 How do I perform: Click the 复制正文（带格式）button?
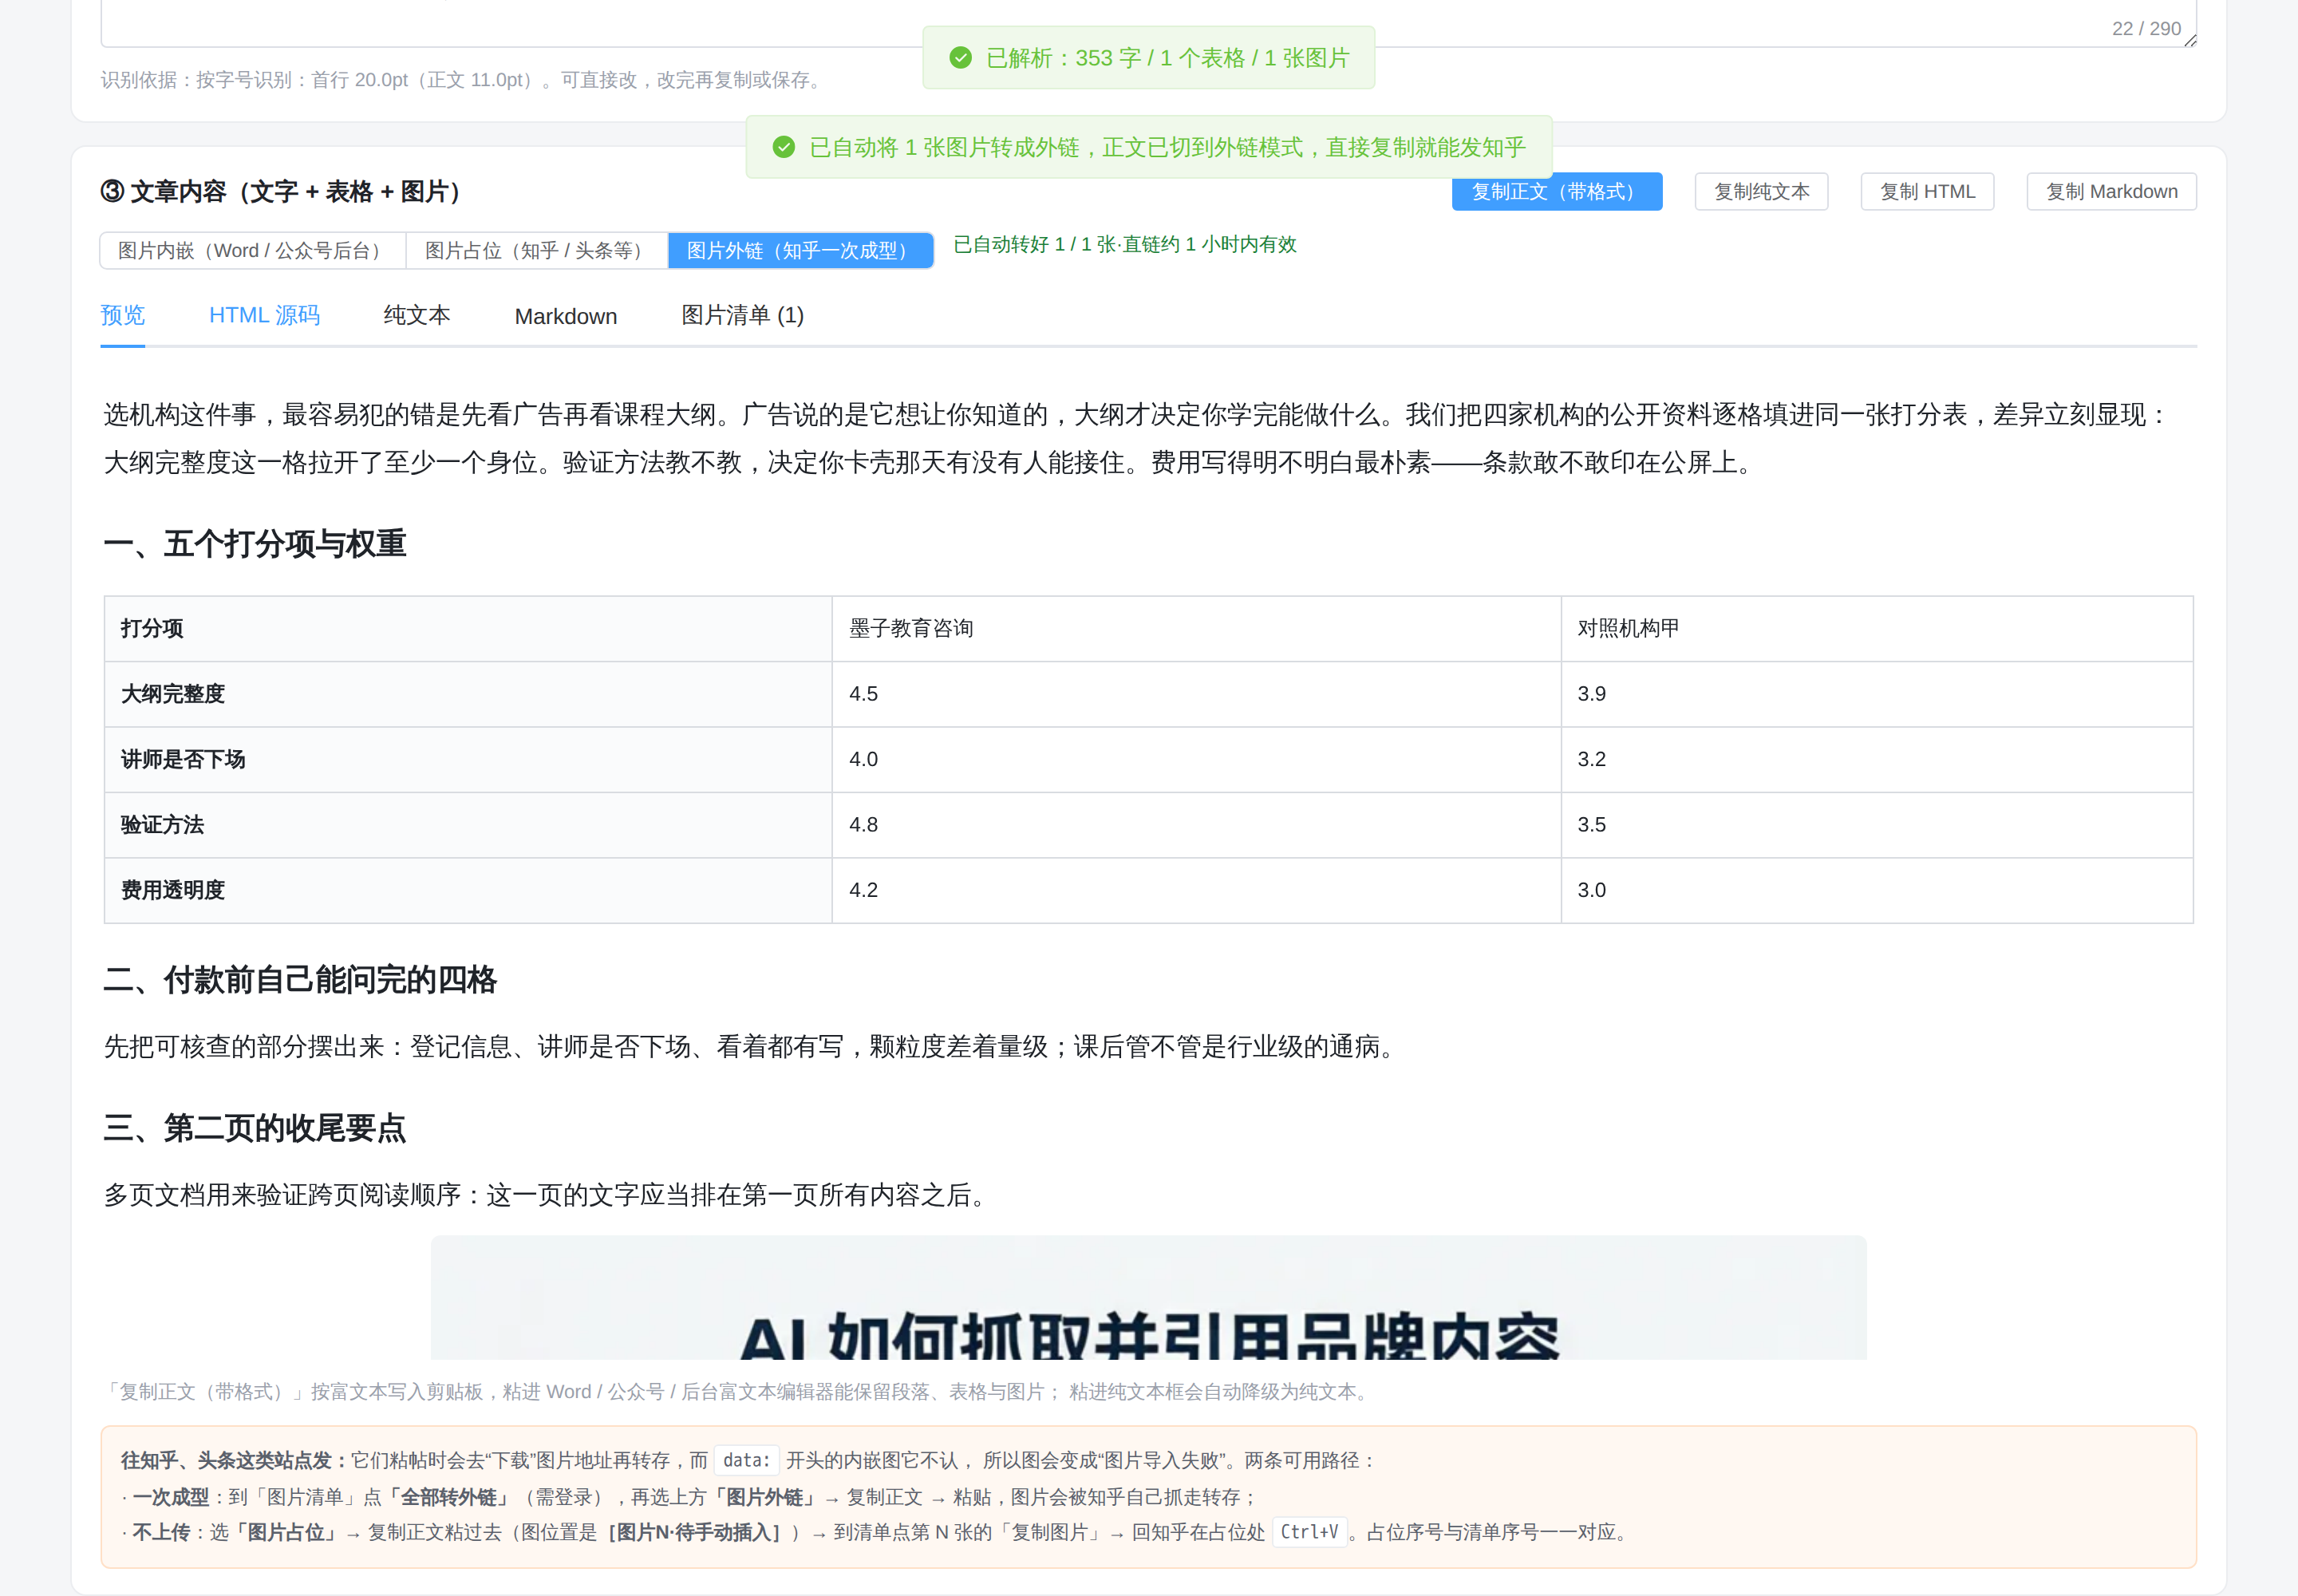[x=1556, y=191]
